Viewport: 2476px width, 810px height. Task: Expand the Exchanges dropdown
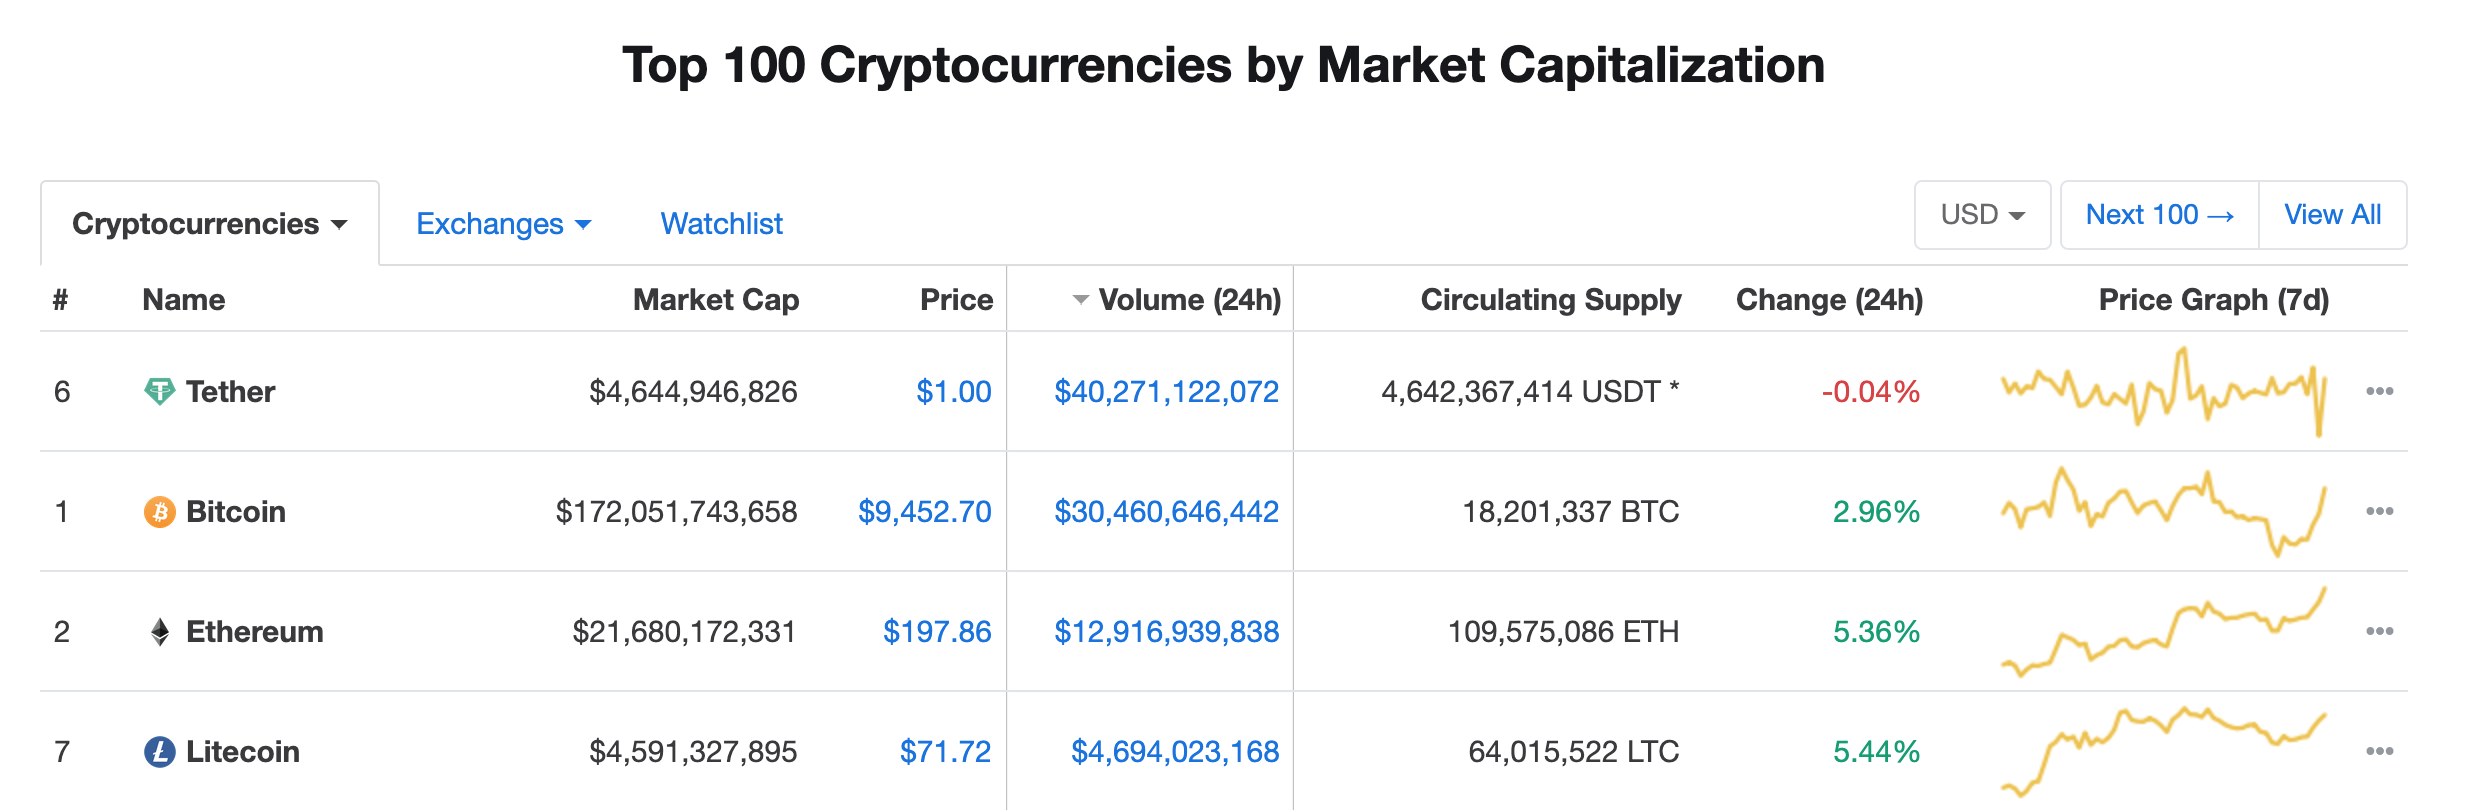(x=503, y=223)
